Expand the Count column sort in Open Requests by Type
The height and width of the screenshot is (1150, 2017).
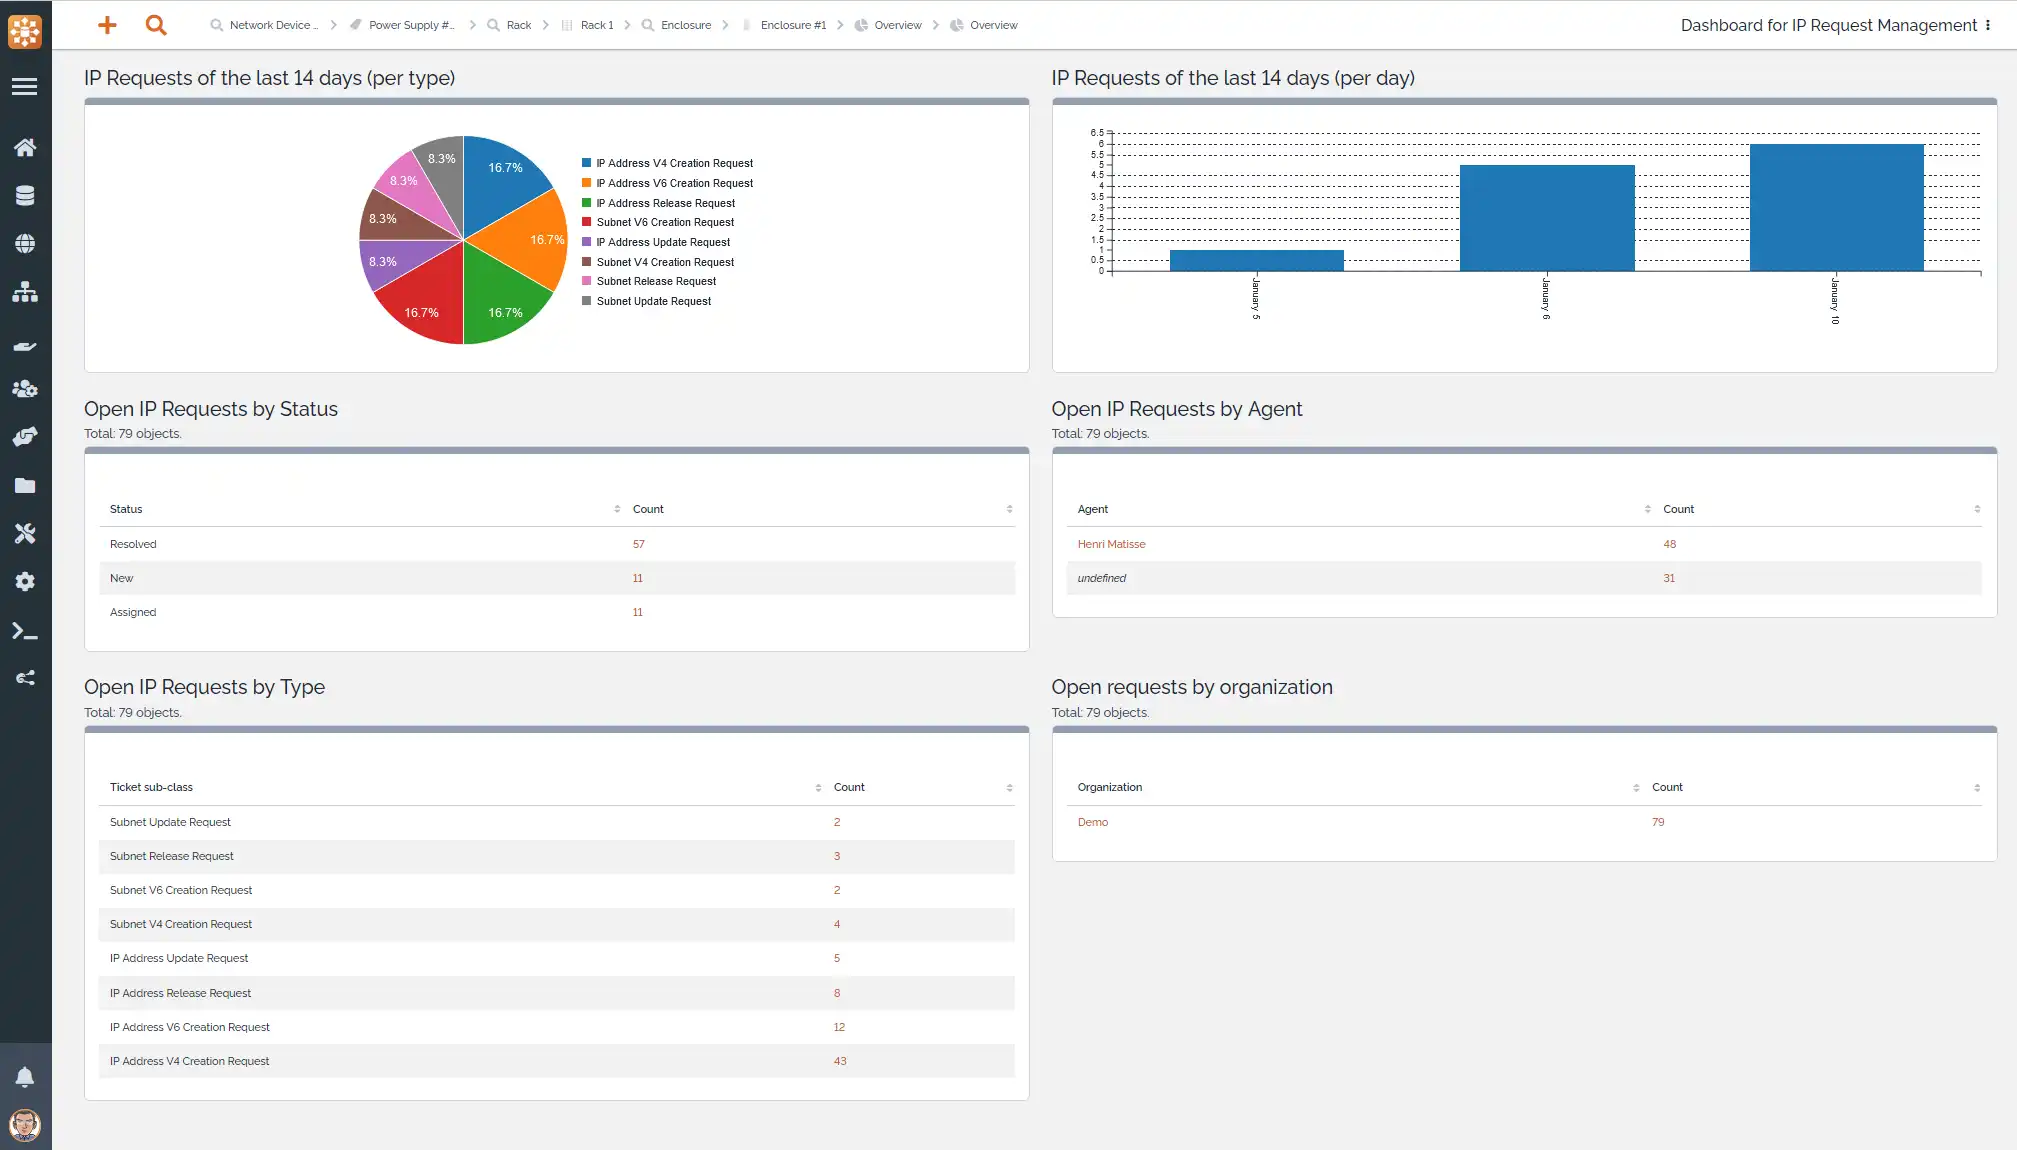point(1008,787)
